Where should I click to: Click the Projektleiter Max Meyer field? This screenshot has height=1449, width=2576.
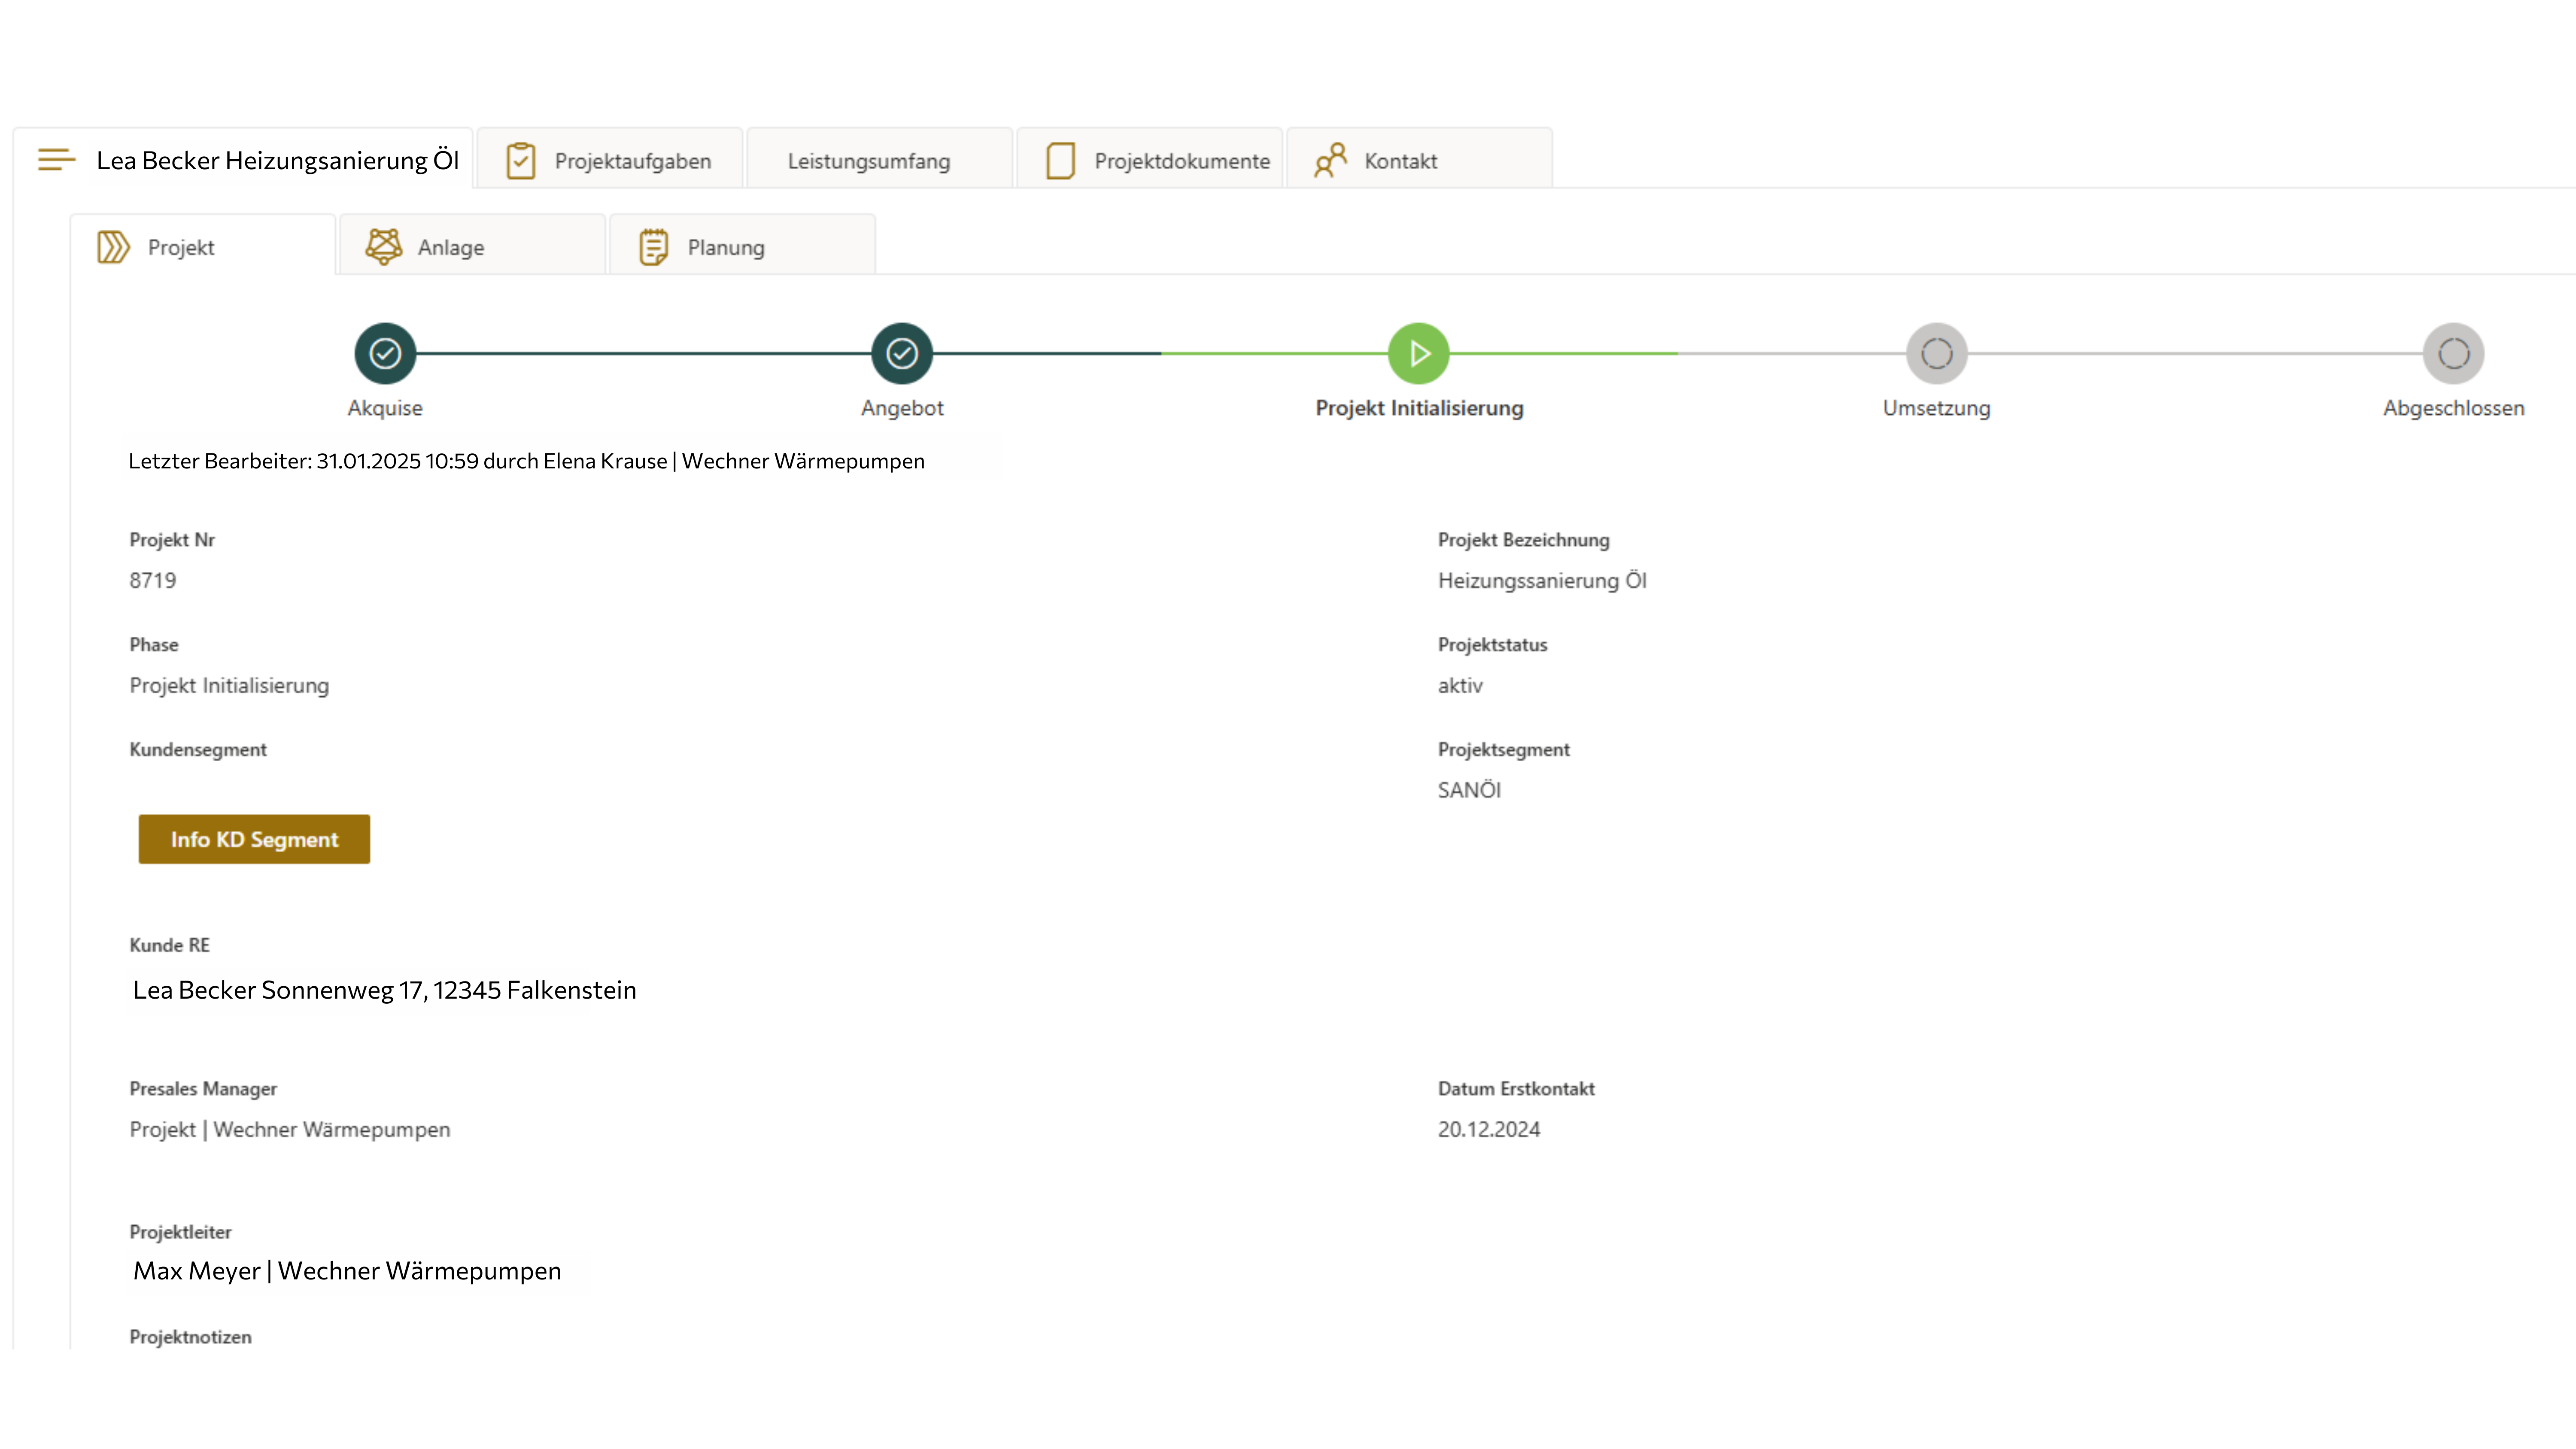click(347, 1271)
